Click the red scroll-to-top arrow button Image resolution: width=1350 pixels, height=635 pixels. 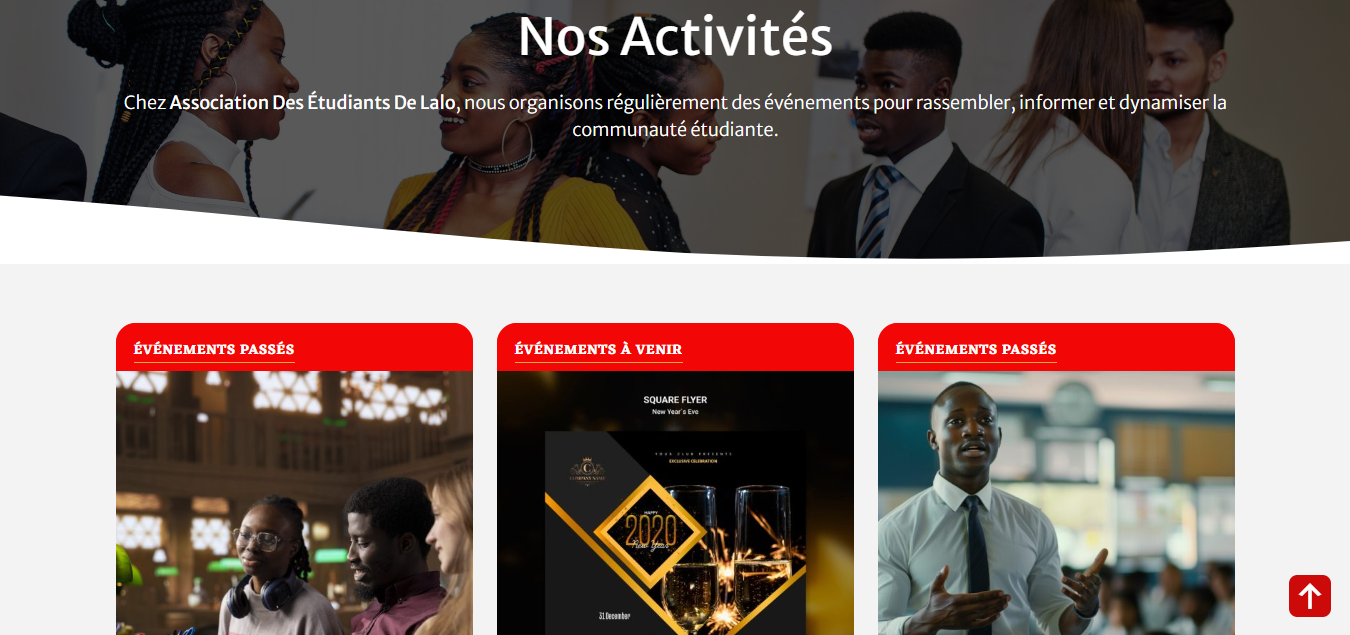pyautogui.click(x=1309, y=596)
